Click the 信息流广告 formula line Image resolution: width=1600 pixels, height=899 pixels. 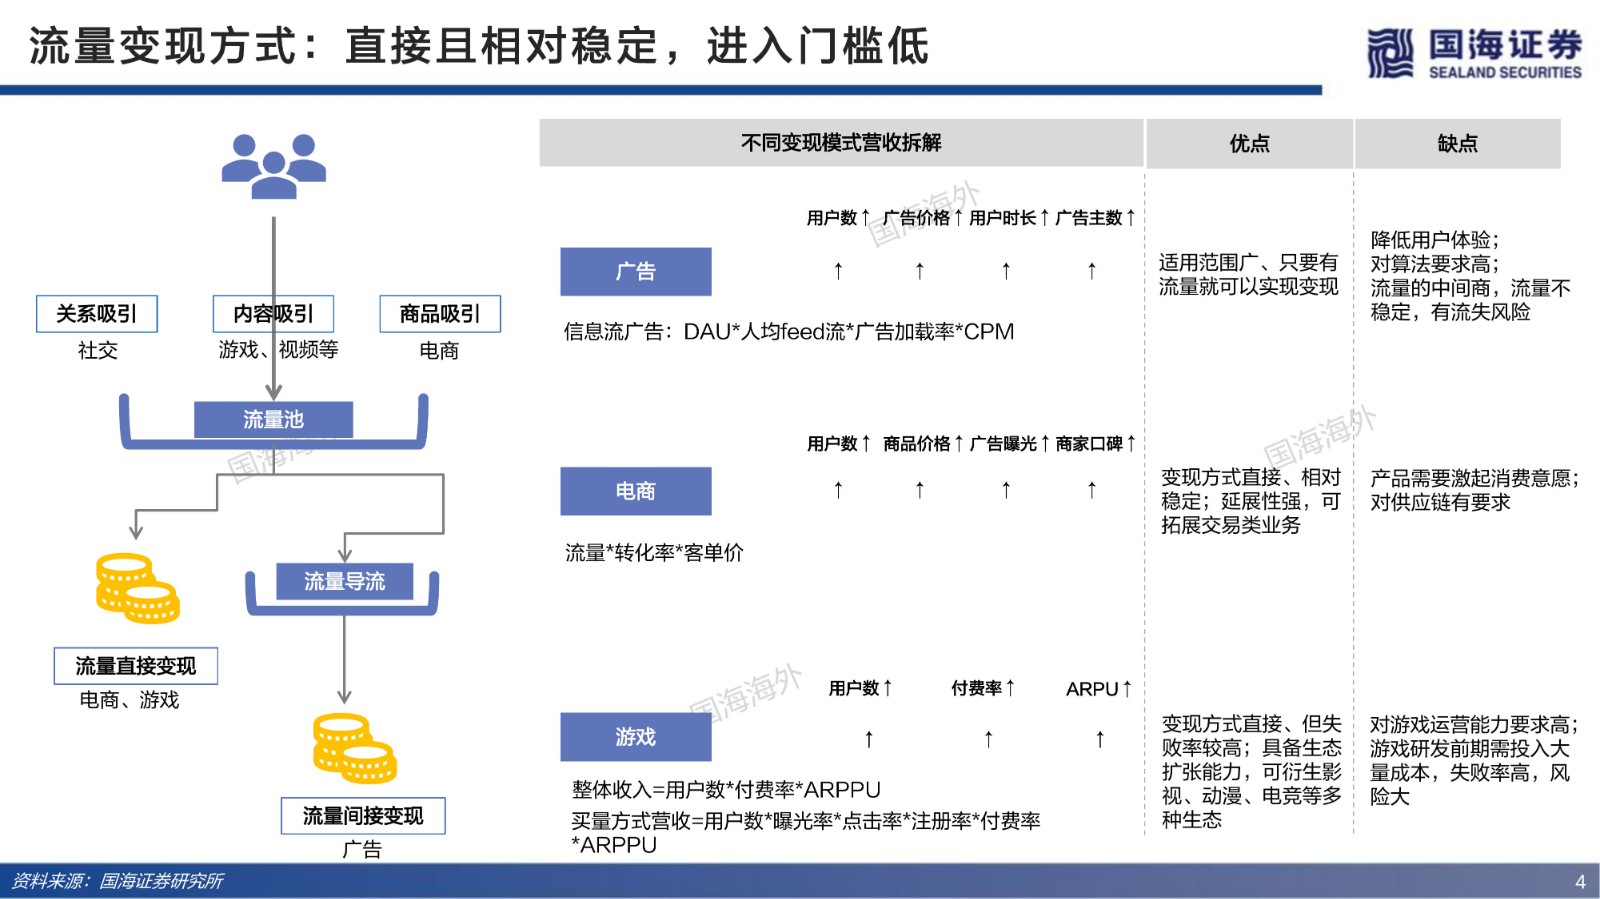point(789,332)
